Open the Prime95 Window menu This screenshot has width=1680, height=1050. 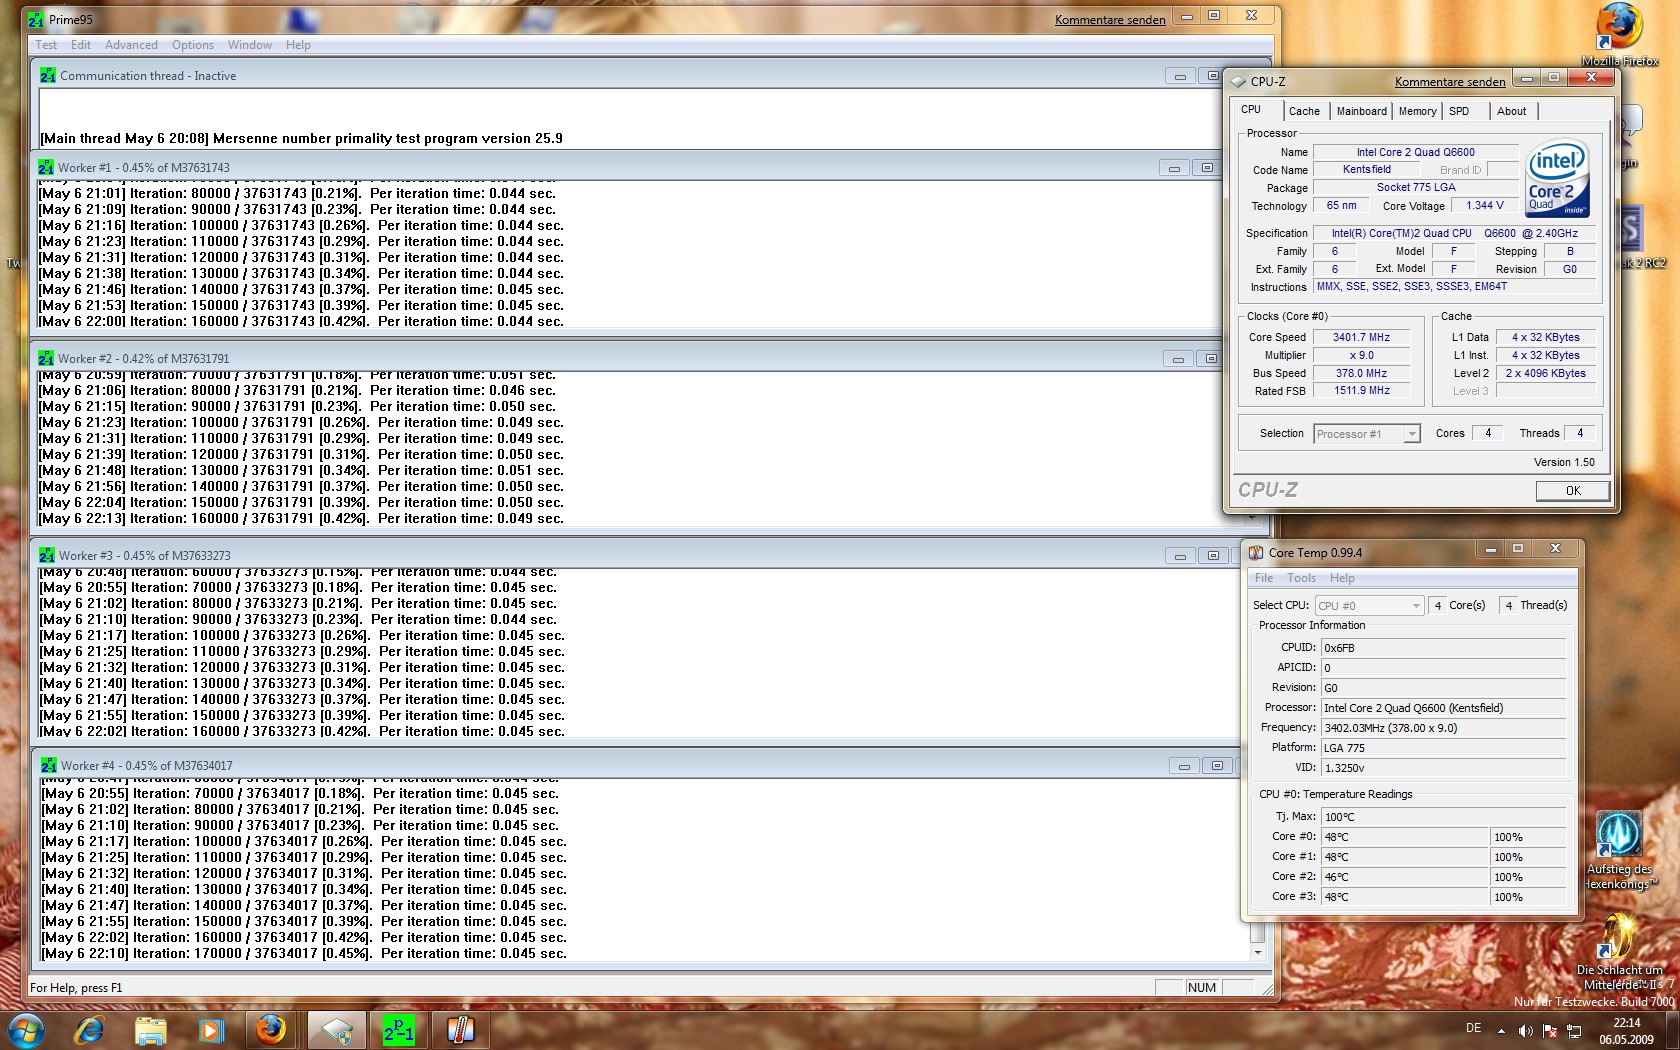click(x=249, y=45)
